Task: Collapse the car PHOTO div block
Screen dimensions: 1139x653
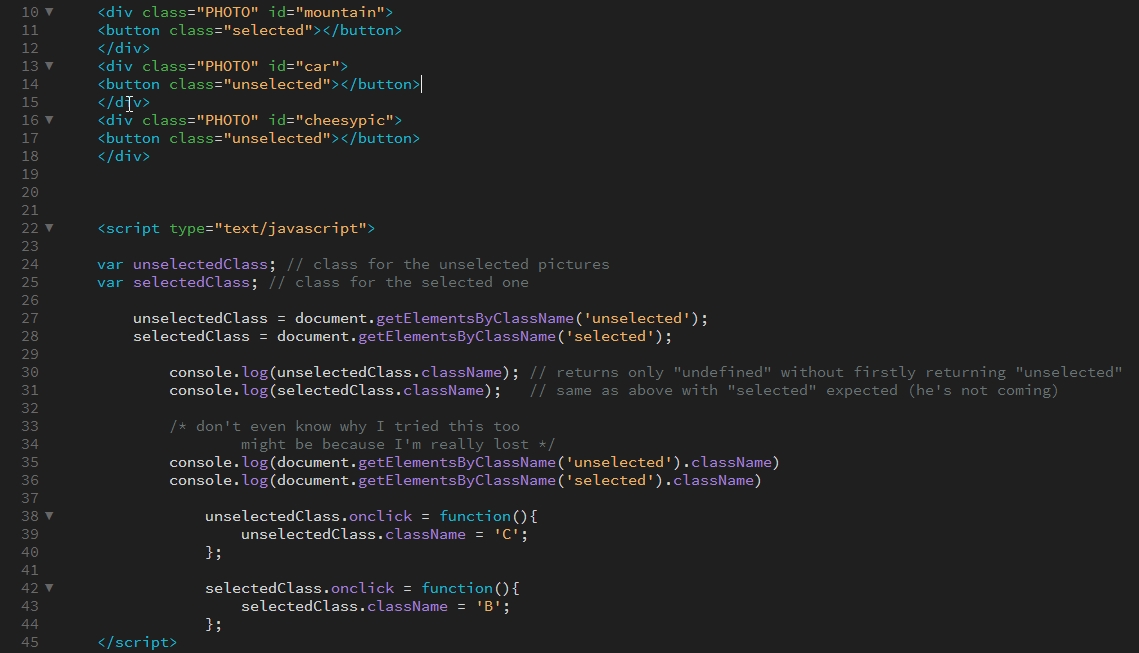Action: point(48,66)
